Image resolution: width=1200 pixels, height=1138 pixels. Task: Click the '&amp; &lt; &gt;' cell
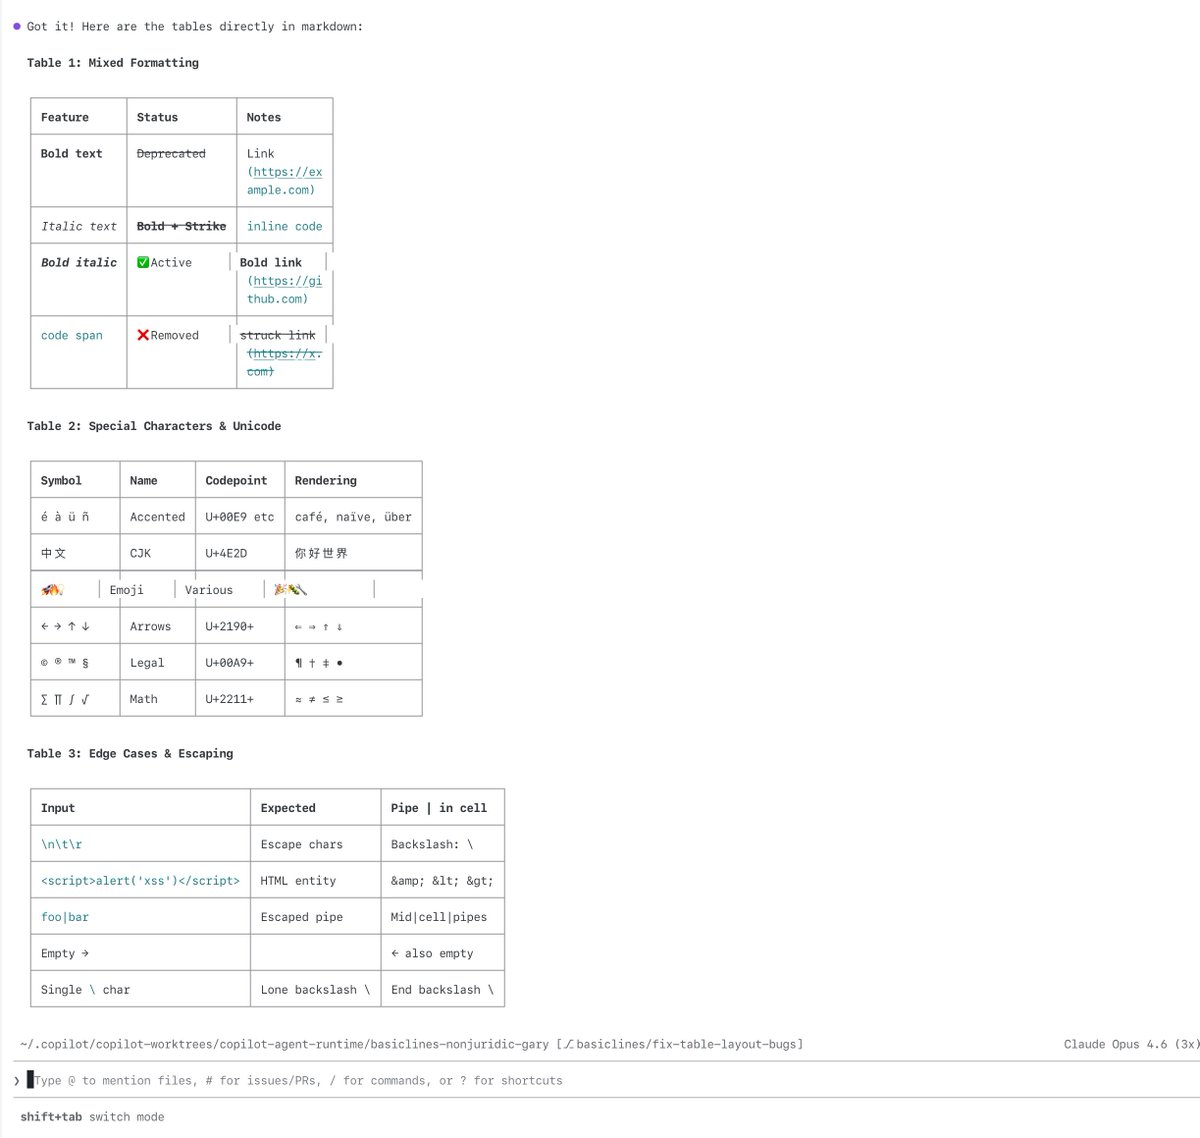(442, 881)
